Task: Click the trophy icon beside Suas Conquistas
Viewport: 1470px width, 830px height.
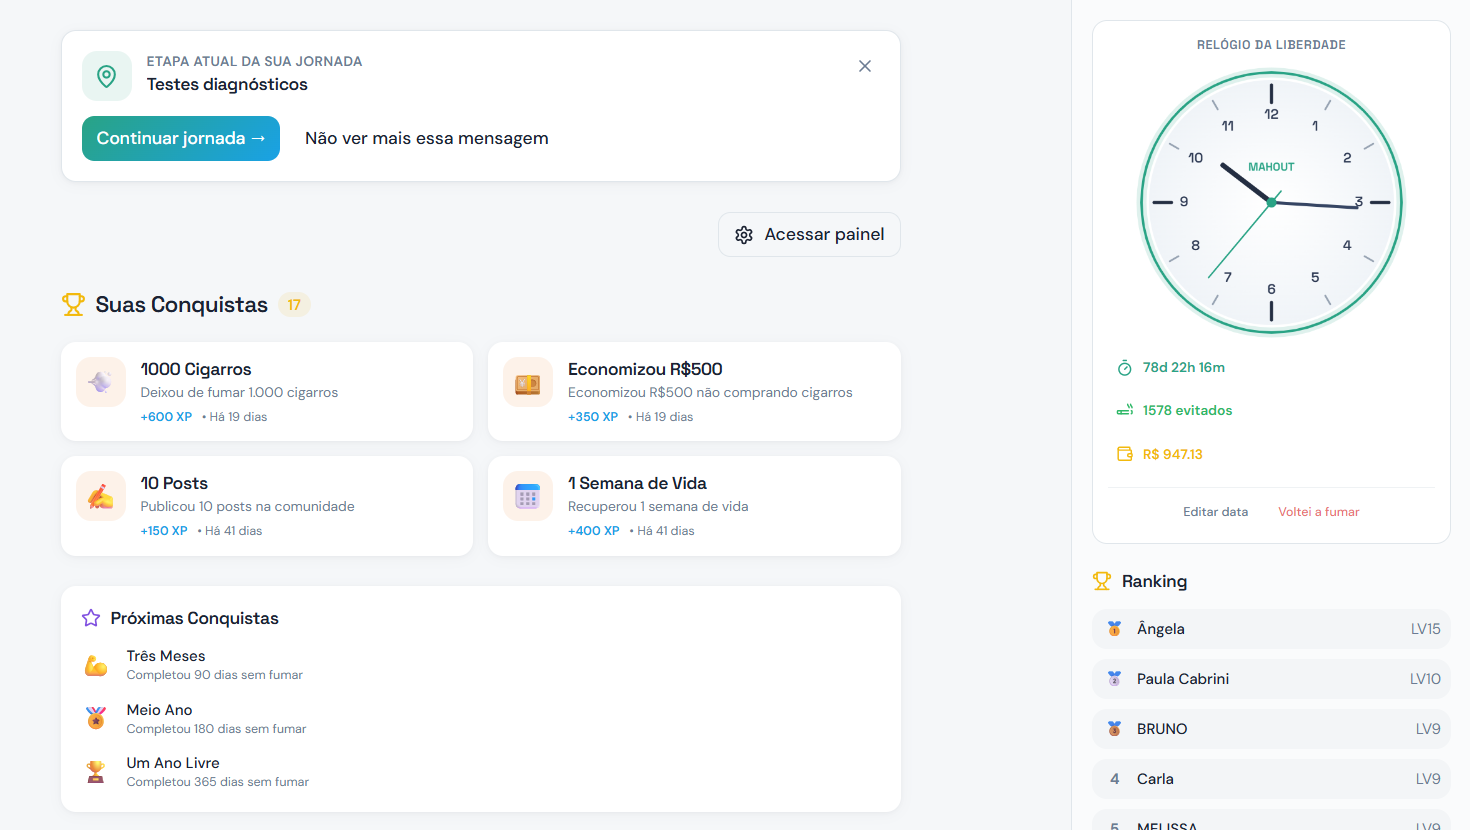Action: [x=73, y=304]
